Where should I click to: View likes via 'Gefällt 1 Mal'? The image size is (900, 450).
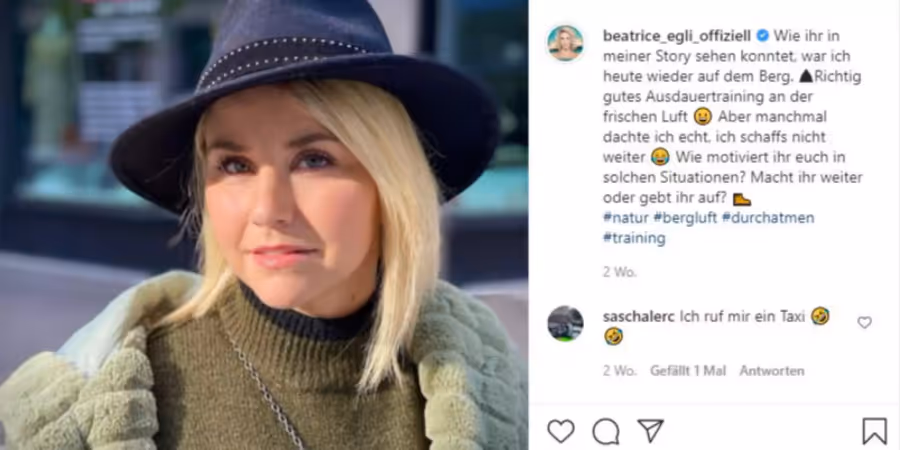(688, 371)
